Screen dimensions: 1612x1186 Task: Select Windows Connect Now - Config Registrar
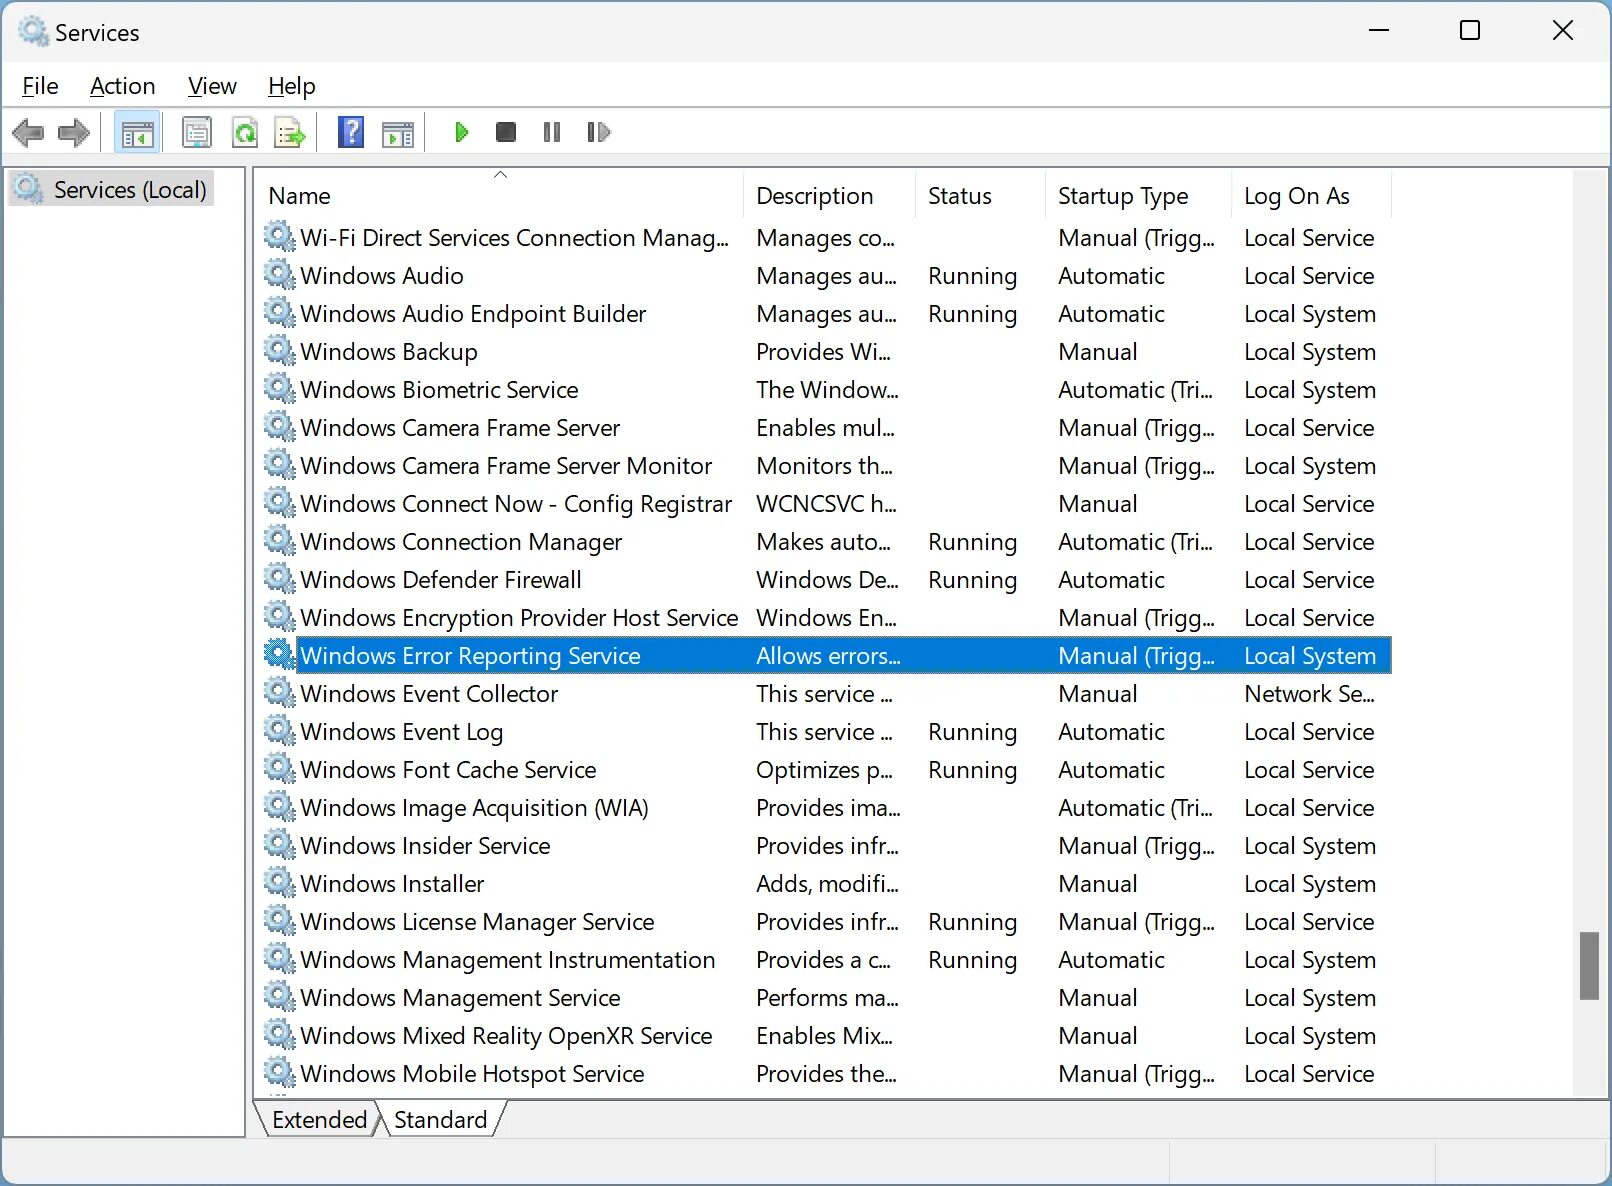(827, 503)
